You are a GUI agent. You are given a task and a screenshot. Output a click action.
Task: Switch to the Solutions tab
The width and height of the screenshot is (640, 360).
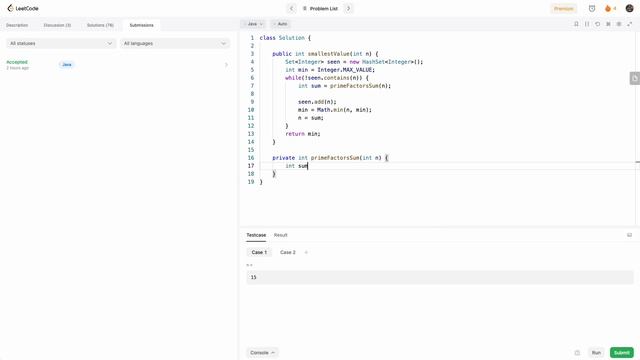100,25
